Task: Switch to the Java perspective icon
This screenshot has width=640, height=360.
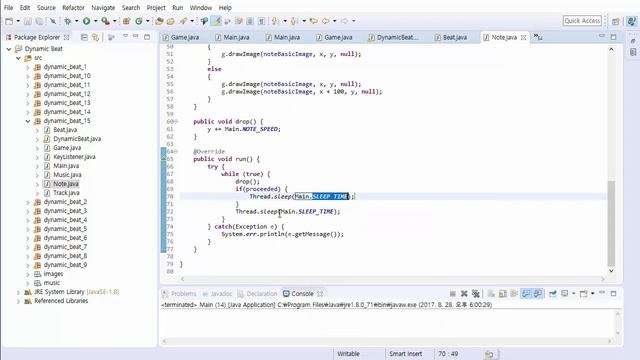Action: pyautogui.click(x=631, y=21)
